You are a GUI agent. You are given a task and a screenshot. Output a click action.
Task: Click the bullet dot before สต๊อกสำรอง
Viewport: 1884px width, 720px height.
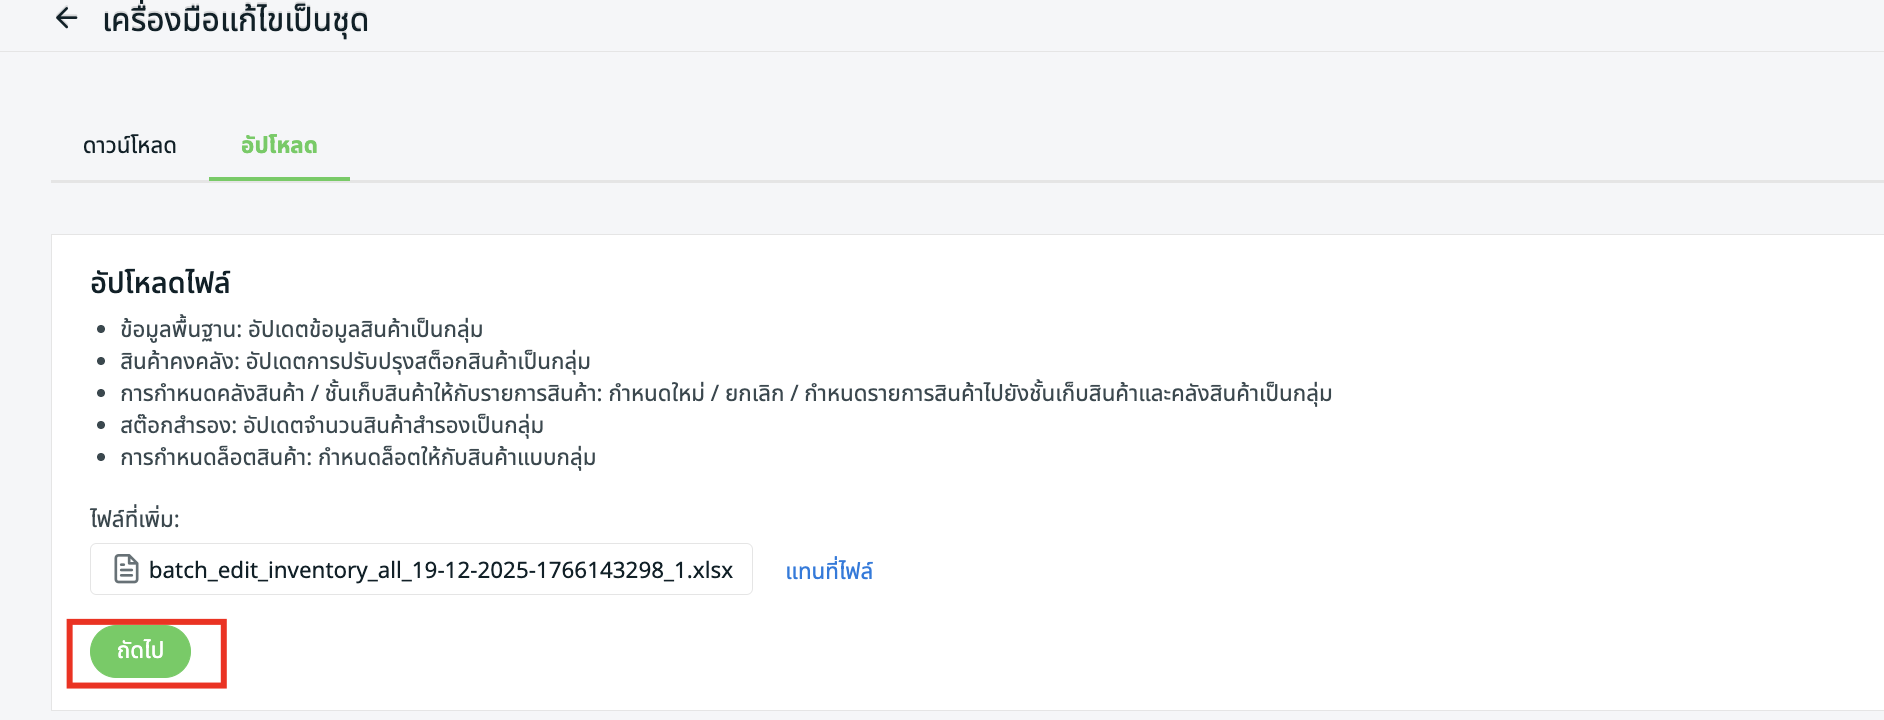[101, 425]
